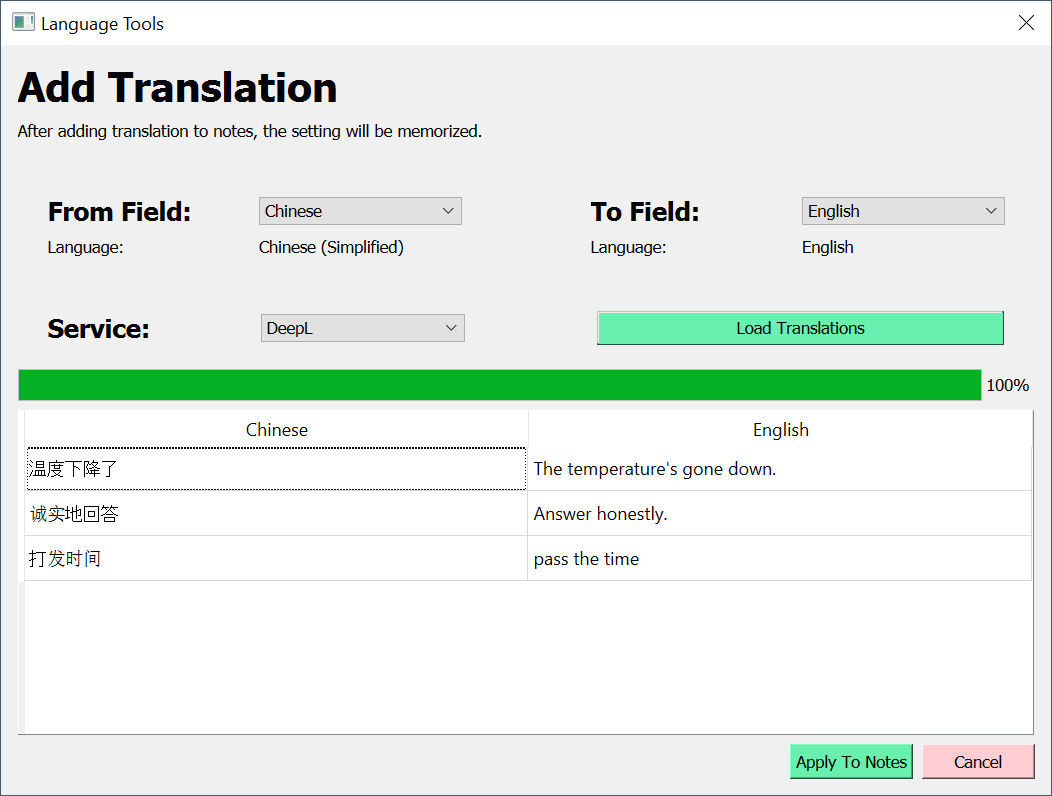
Task: Click the "pass the time" translation cell
Action: pyautogui.click(x=780, y=559)
